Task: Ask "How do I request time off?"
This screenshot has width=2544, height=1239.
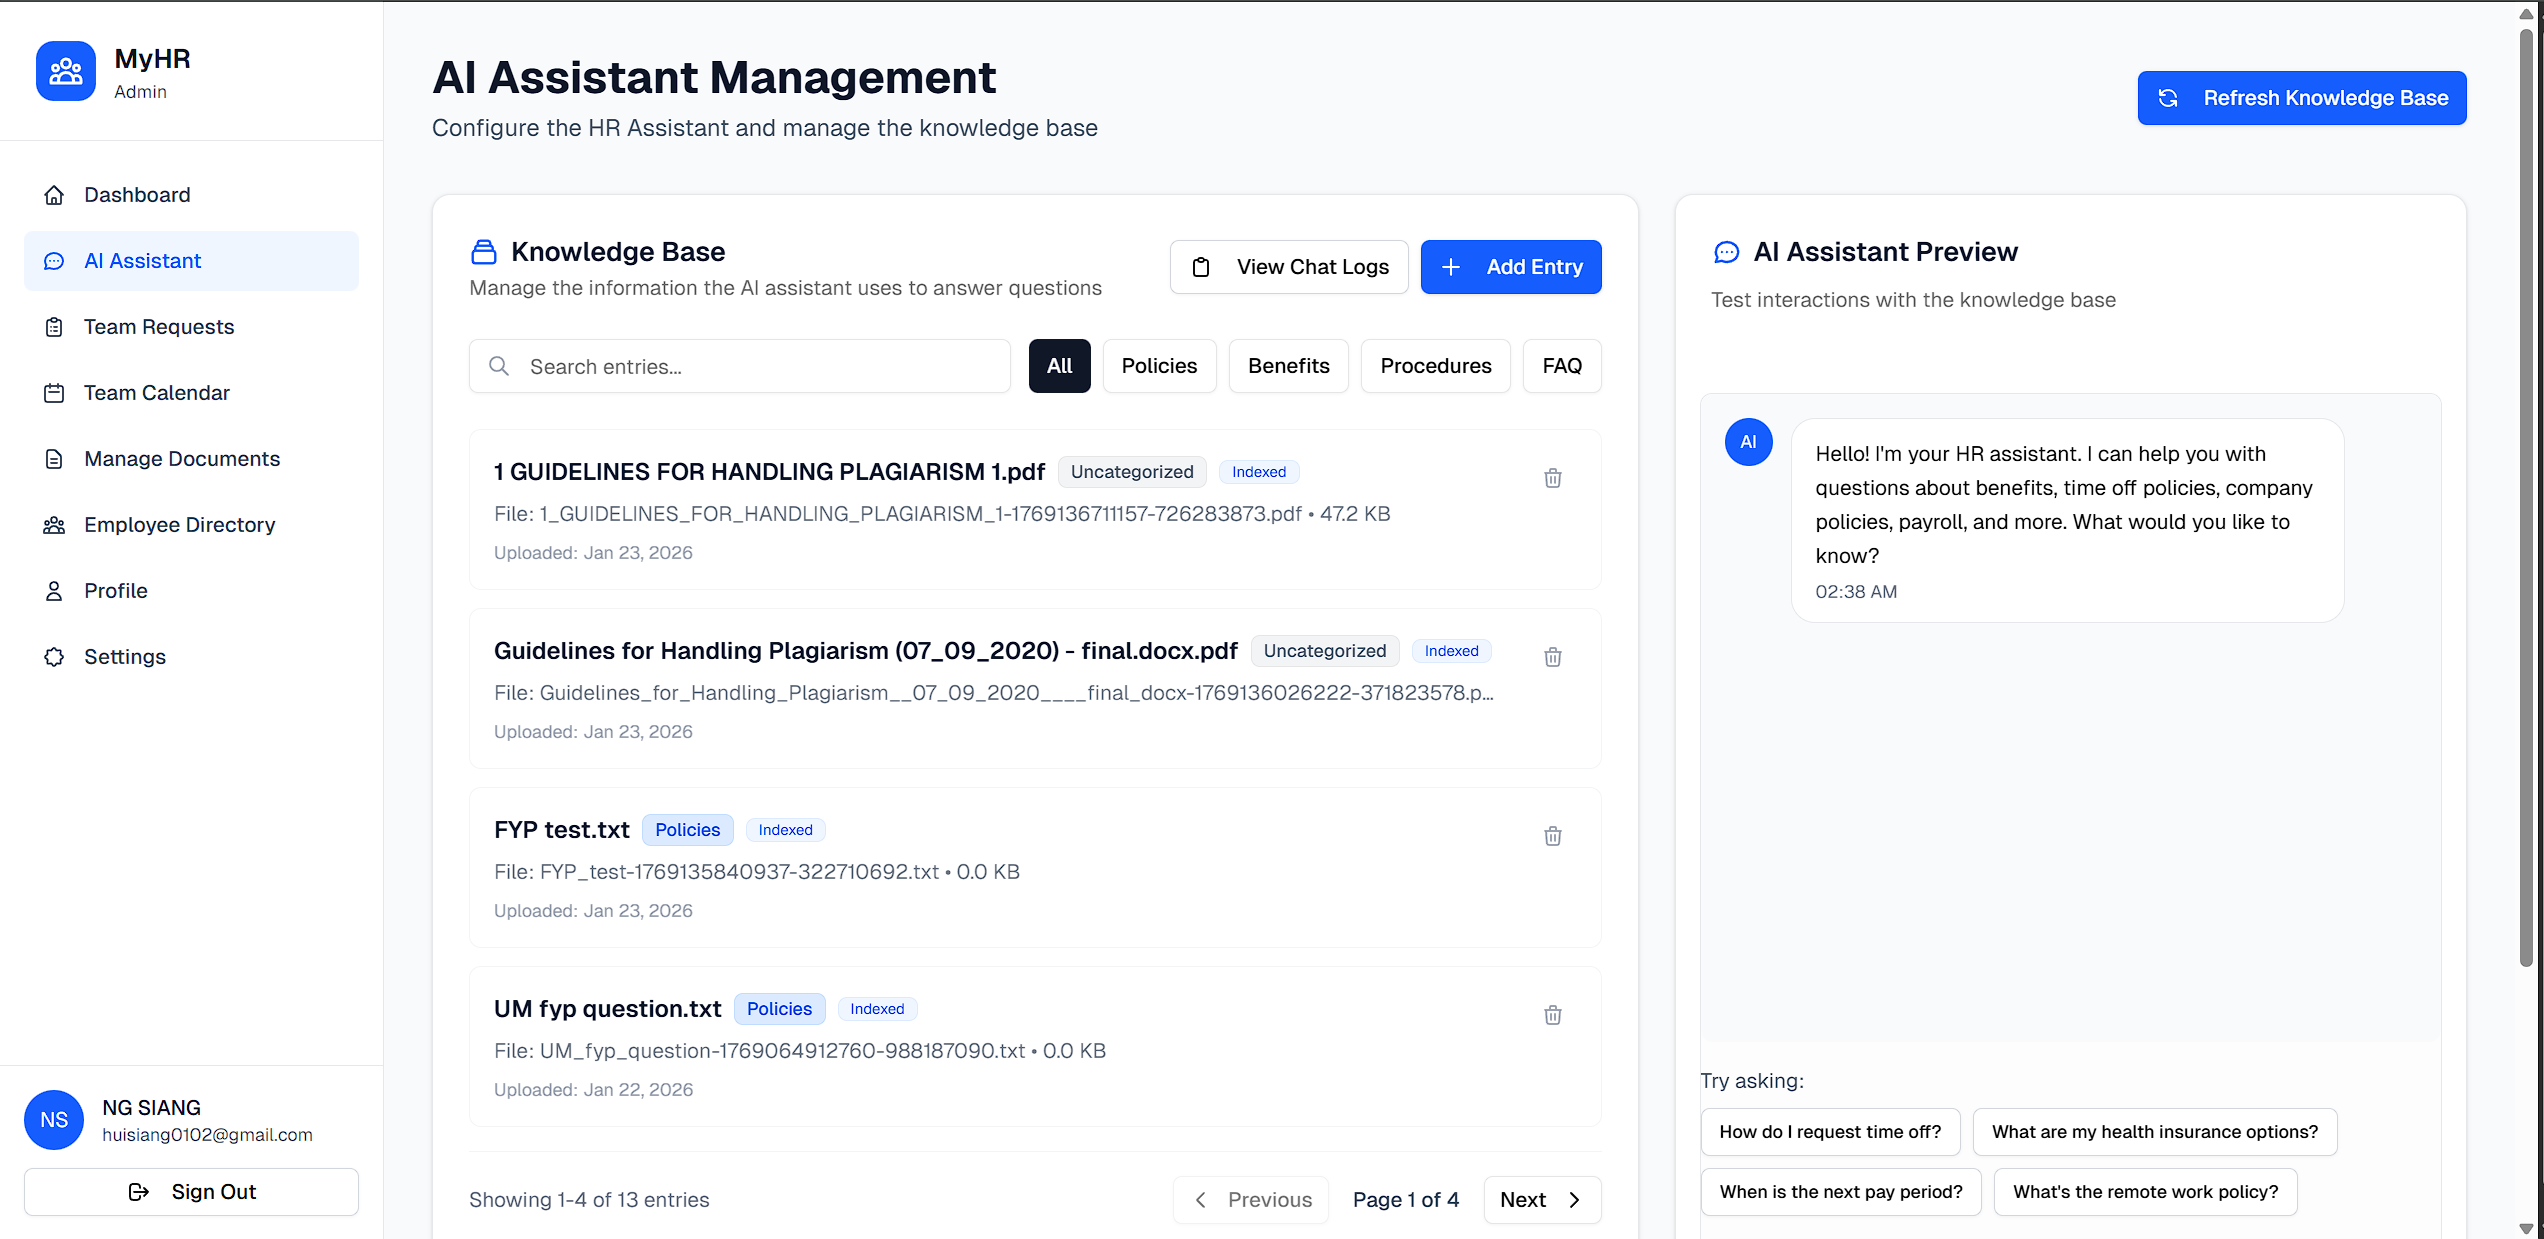Action: tap(1829, 1131)
